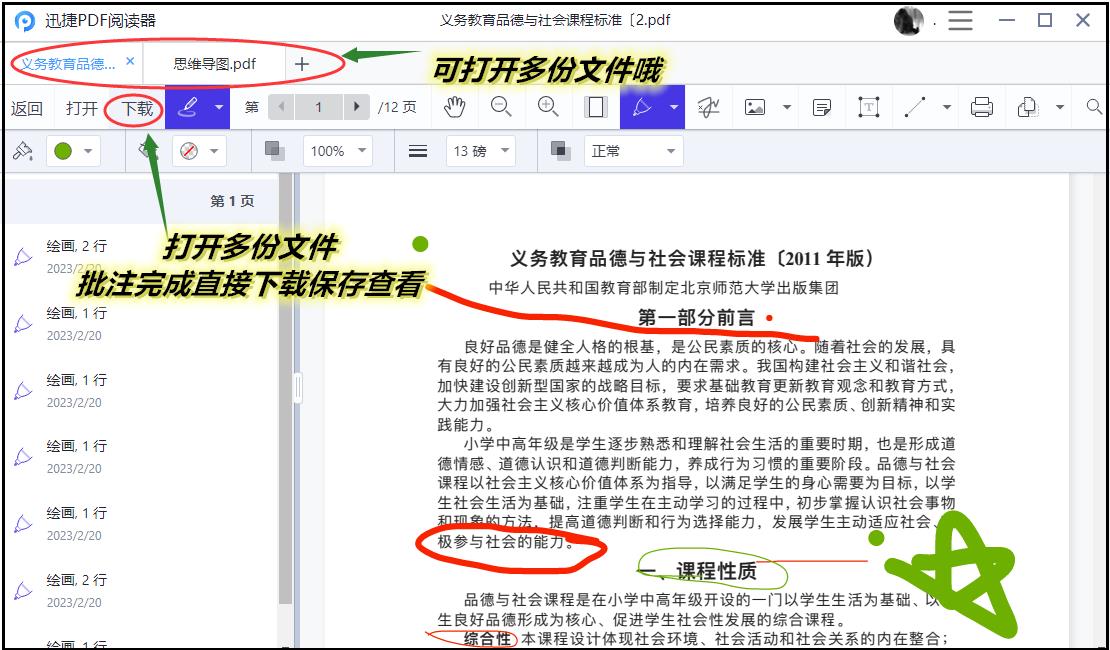The width and height of the screenshot is (1110, 650).
Task: Click the fill bucket icon
Action: 147,149
